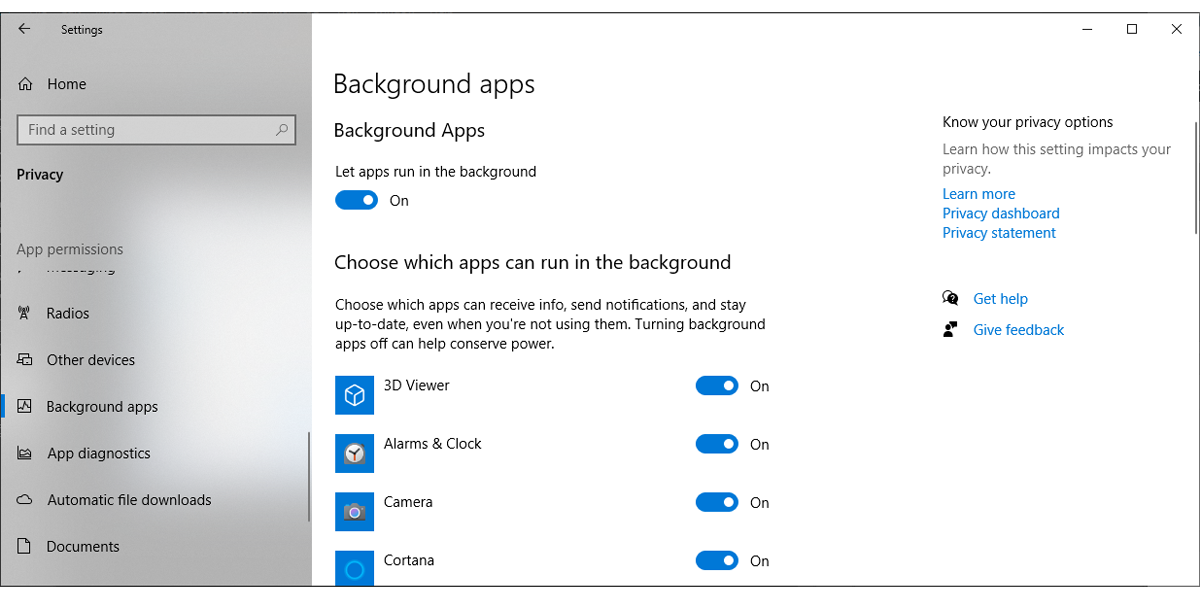The height and width of the screenshot is (600, 1200).
Task: Open the Privacy dashboard link
Action: 1000,213
